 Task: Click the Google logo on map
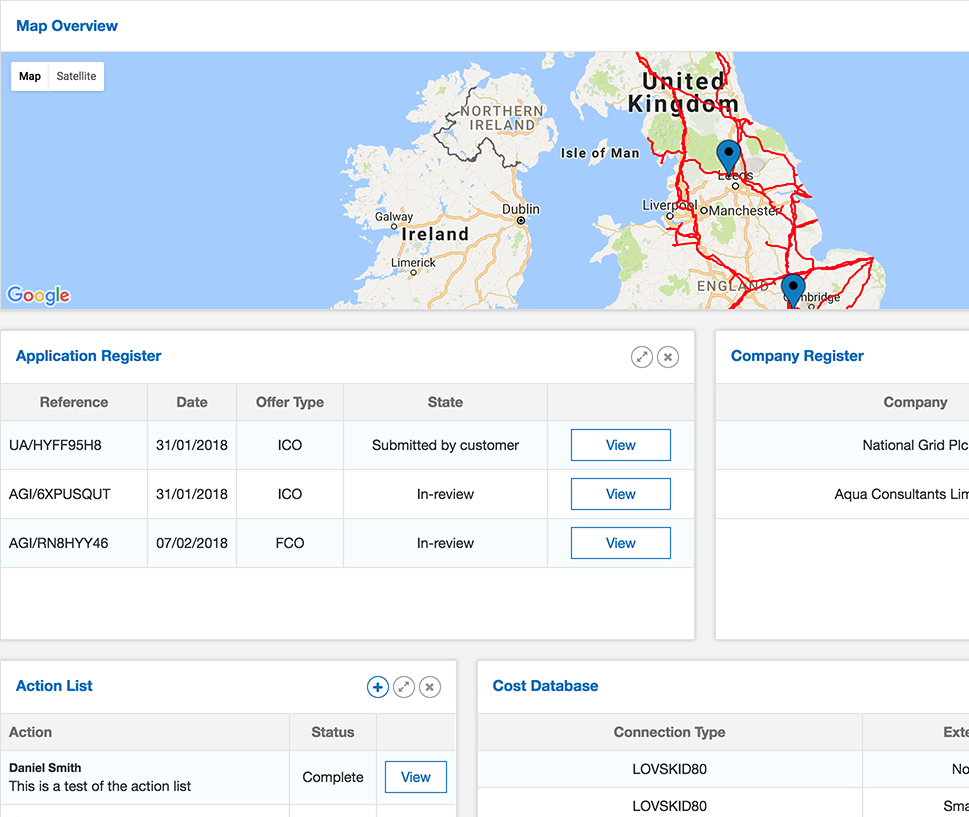click(x=39, y=295)
